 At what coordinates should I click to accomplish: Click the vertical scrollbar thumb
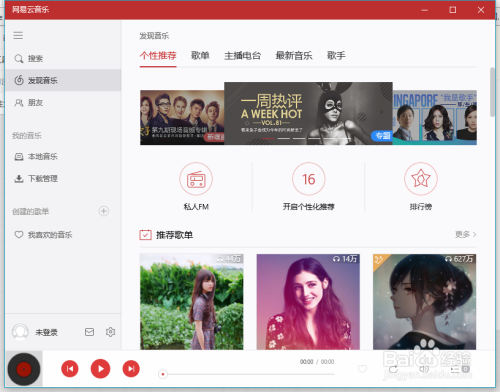(x=492, y=92)
